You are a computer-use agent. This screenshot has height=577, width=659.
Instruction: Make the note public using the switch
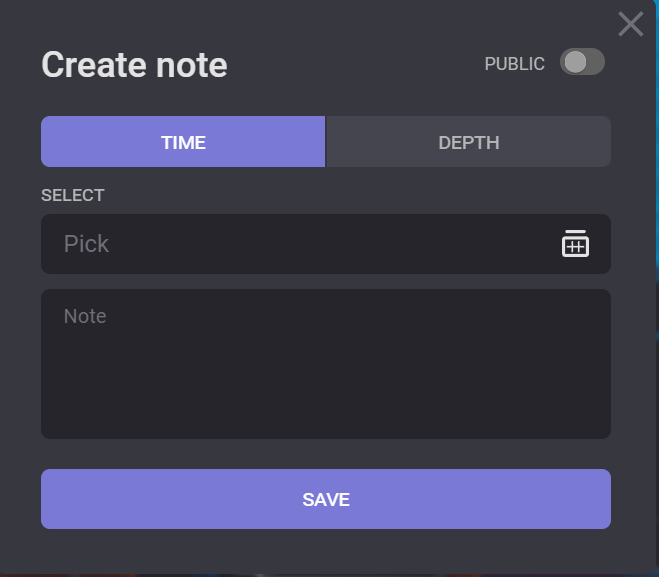[582, 63]
